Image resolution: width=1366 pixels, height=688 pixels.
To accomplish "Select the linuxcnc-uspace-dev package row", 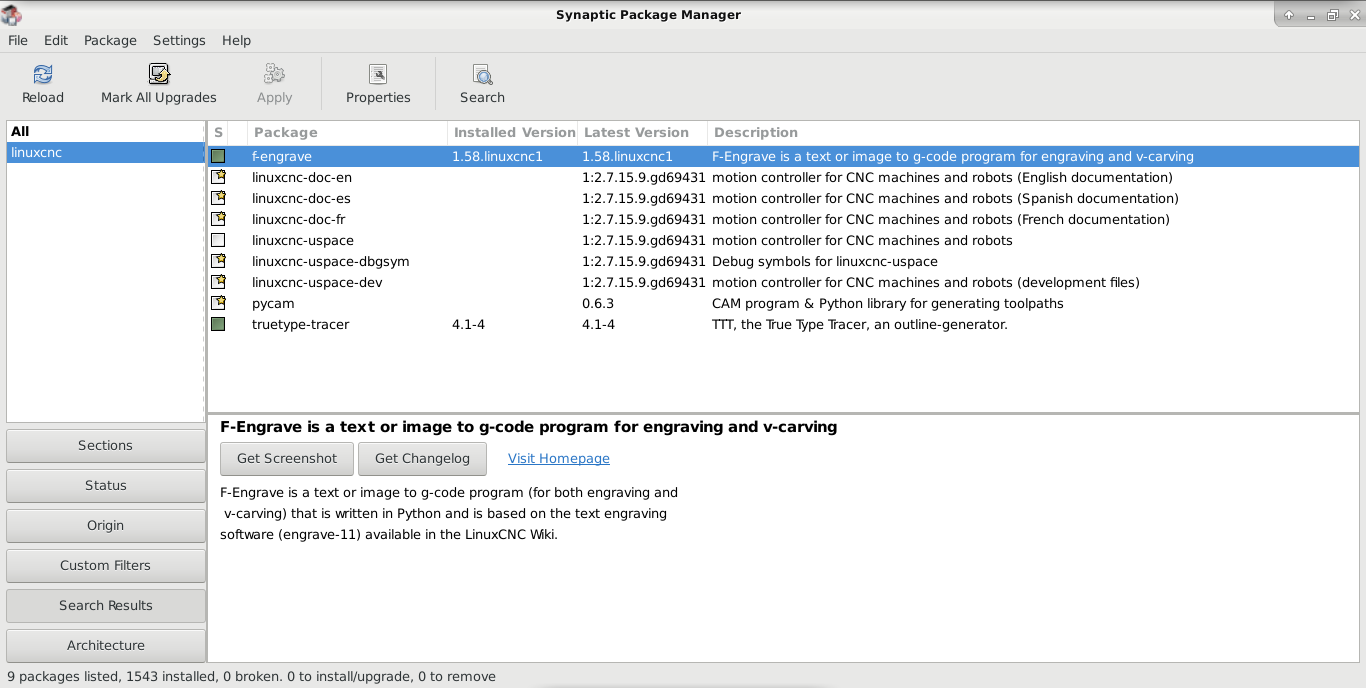I will pos(783,283).
